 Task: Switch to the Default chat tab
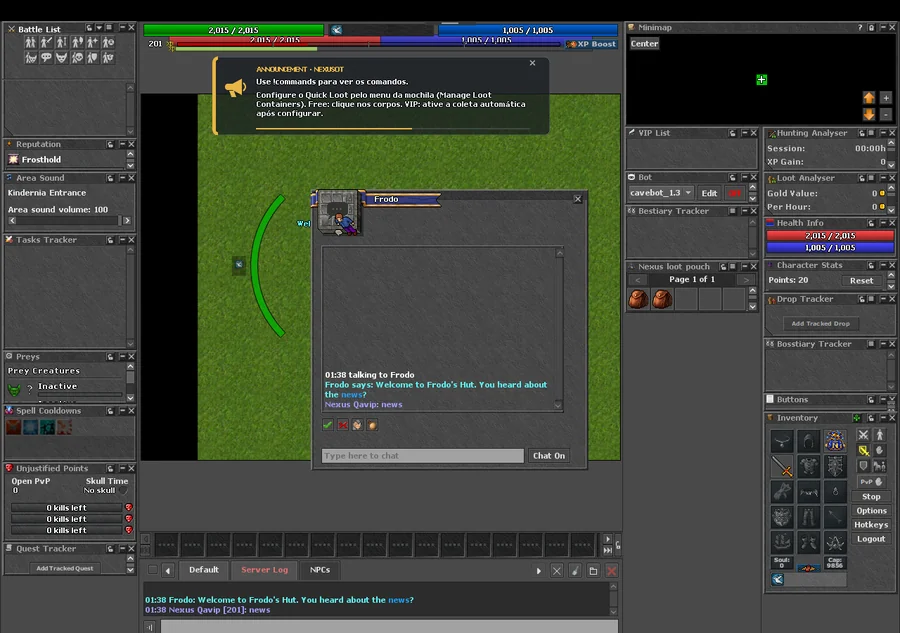(x=204, y=570)
